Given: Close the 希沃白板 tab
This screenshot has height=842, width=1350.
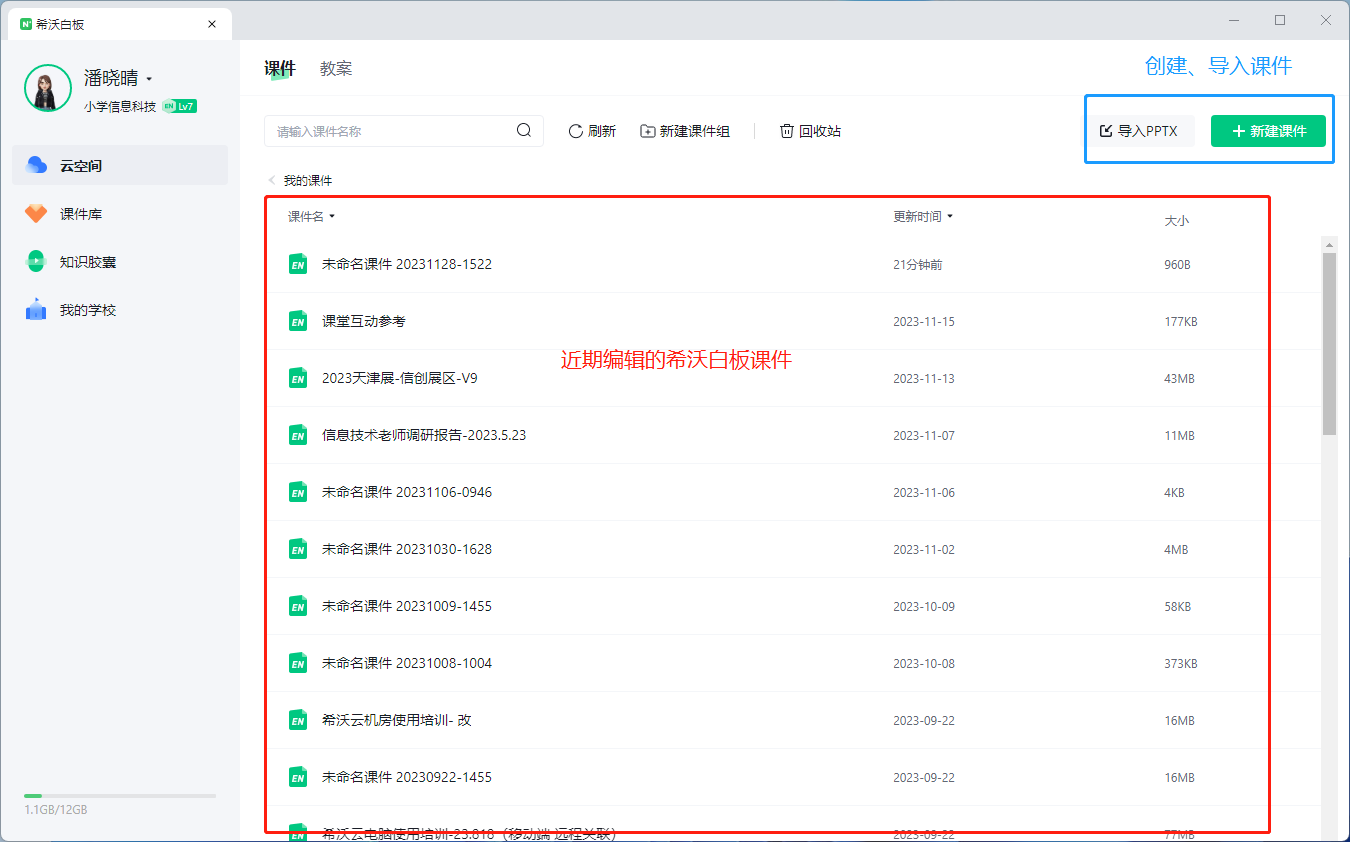Looking at the screenshot, I should pyautogui.click(x=212, y=24).
